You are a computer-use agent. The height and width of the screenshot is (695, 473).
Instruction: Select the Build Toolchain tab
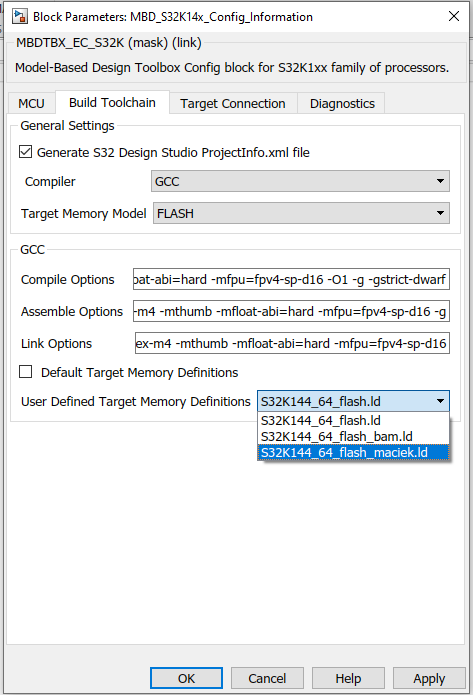[112, 102]
